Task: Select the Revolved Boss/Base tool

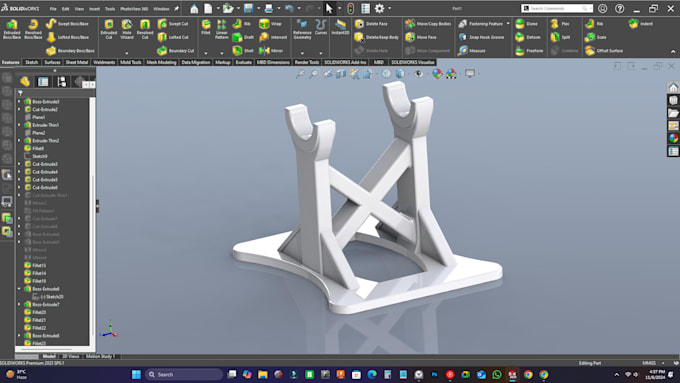Action: [x=33, y=29]
